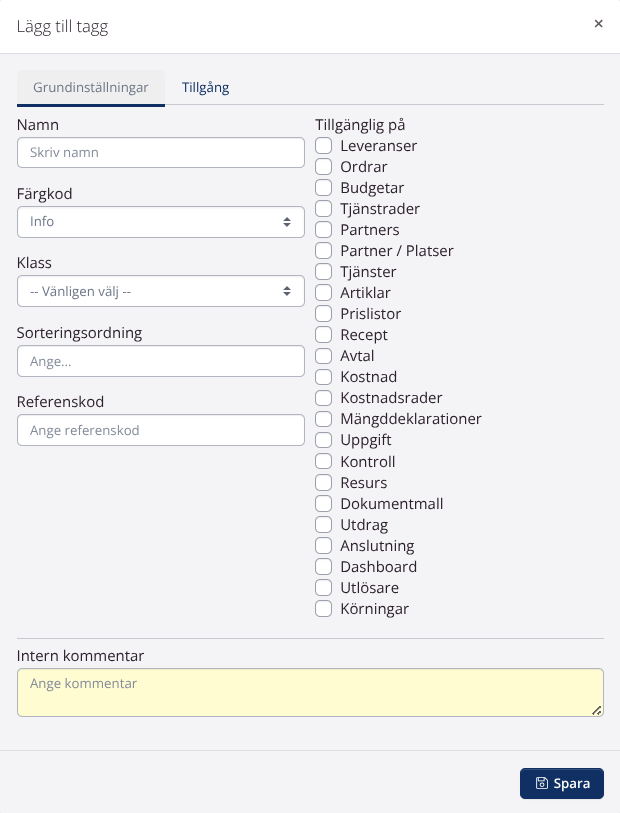Viewport: 620px width, 813px height.
Task: Check the Ordrar option
Action: (323, 166)
